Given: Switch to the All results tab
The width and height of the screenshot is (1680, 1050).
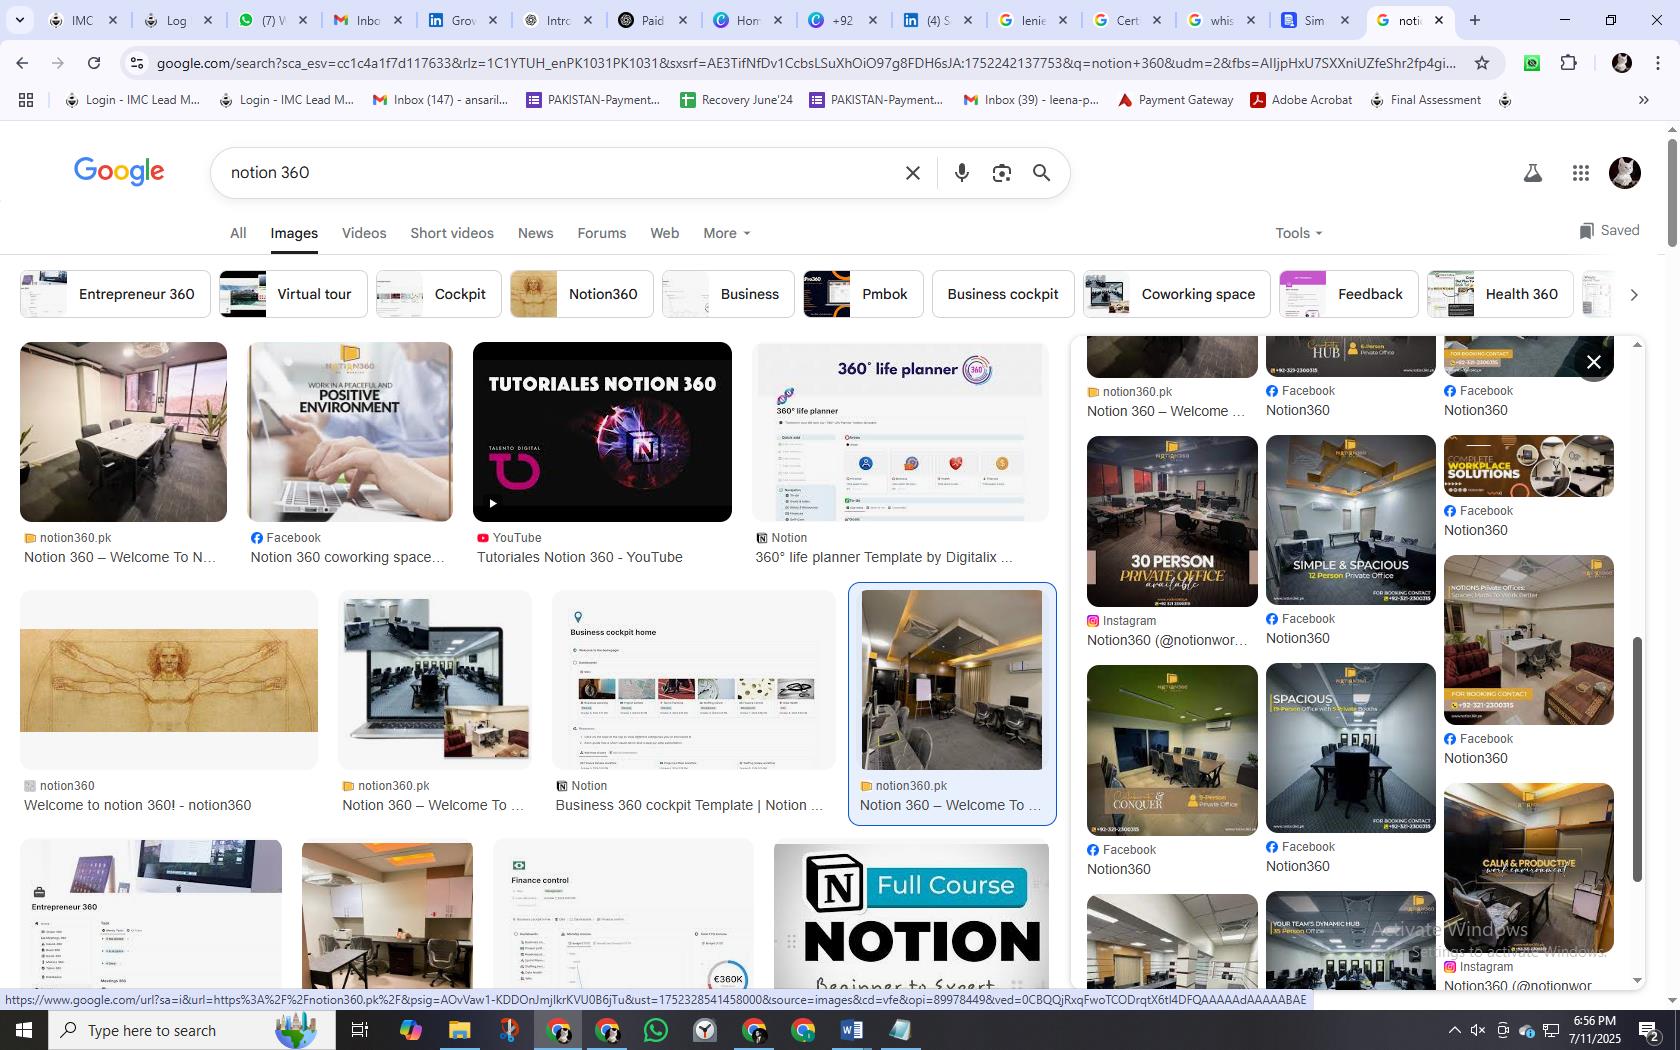Looking at the screenshot, I should tap(238, 233).
